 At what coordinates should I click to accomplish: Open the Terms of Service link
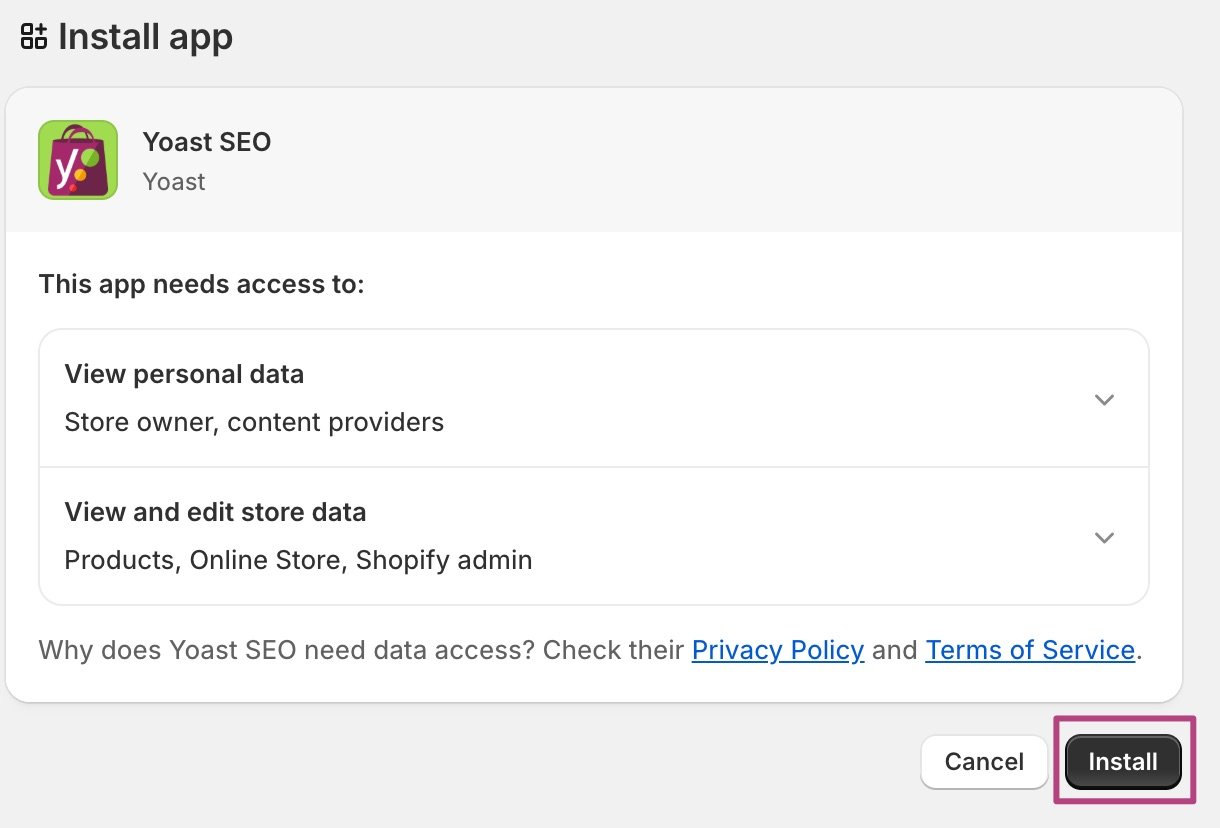point(1029,650)
